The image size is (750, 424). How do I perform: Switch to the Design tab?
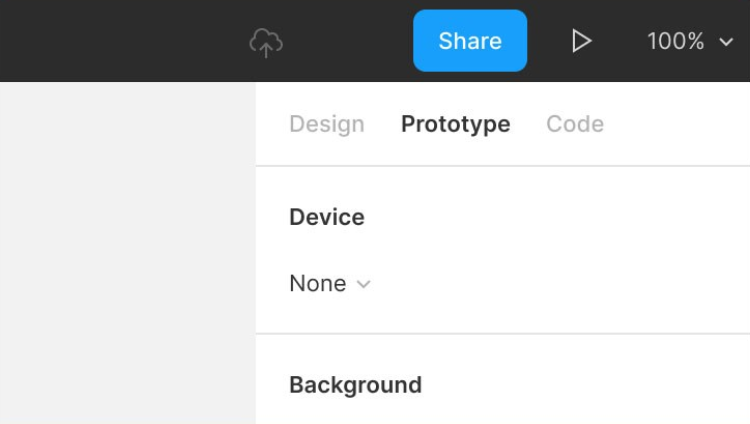point(327,124)
